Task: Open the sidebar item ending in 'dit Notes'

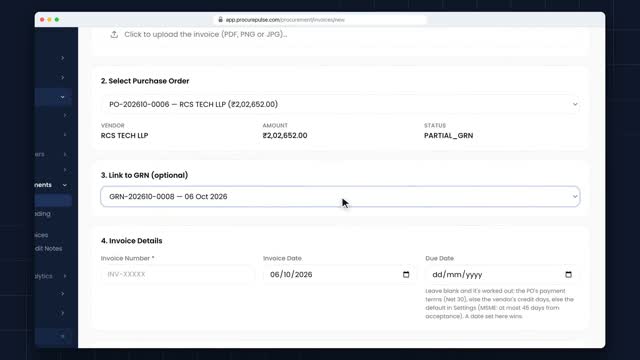Action: [49, 249]
